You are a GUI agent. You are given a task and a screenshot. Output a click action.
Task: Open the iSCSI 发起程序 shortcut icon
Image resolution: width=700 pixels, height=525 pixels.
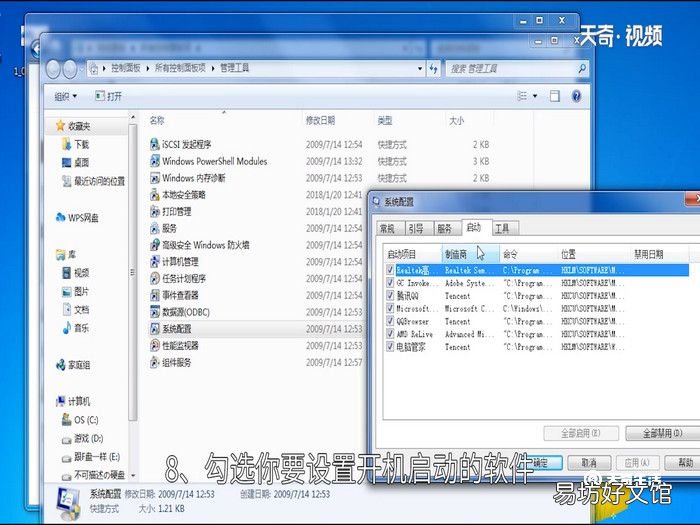[x=154, y=144]
